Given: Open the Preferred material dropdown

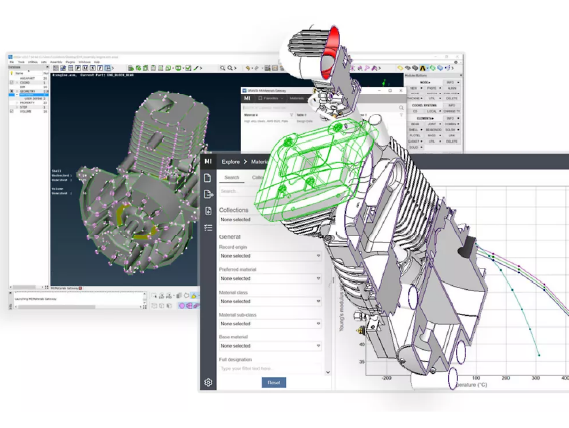Looking at the screenshot, I should [x=270, y=278].
